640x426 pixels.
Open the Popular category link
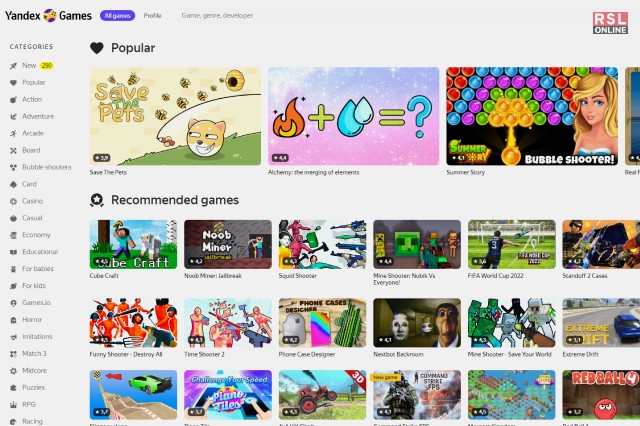pyautogui.click(x=33, y=82)
